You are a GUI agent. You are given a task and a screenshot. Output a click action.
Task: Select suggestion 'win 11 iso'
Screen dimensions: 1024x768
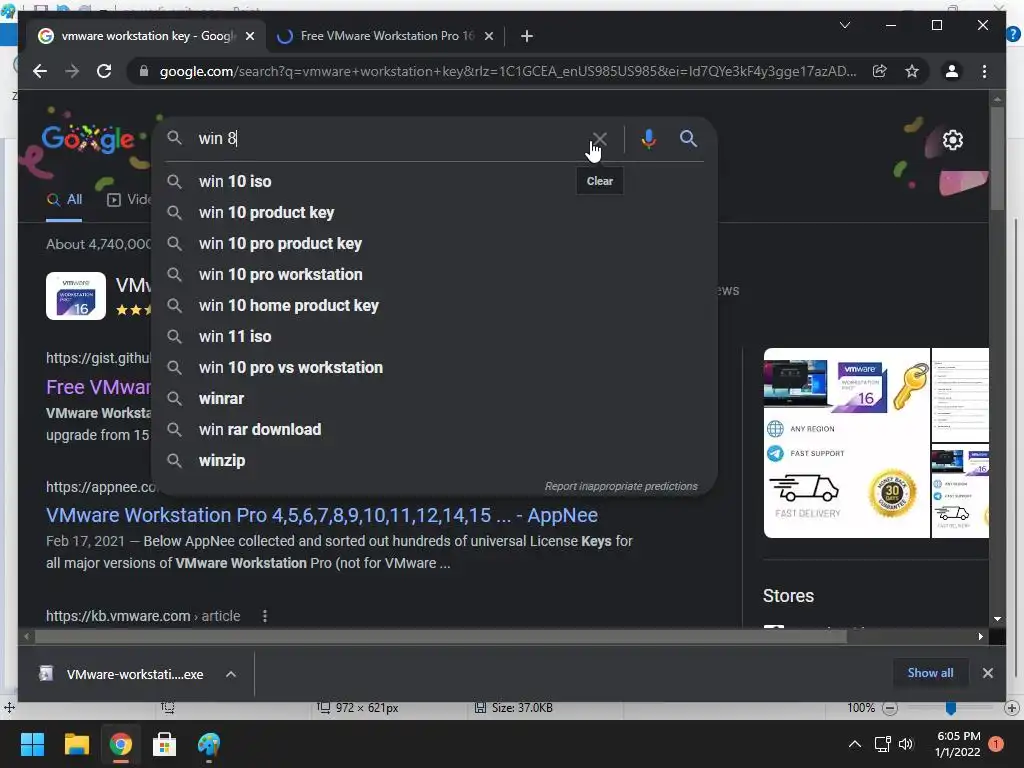click(434, 336)
